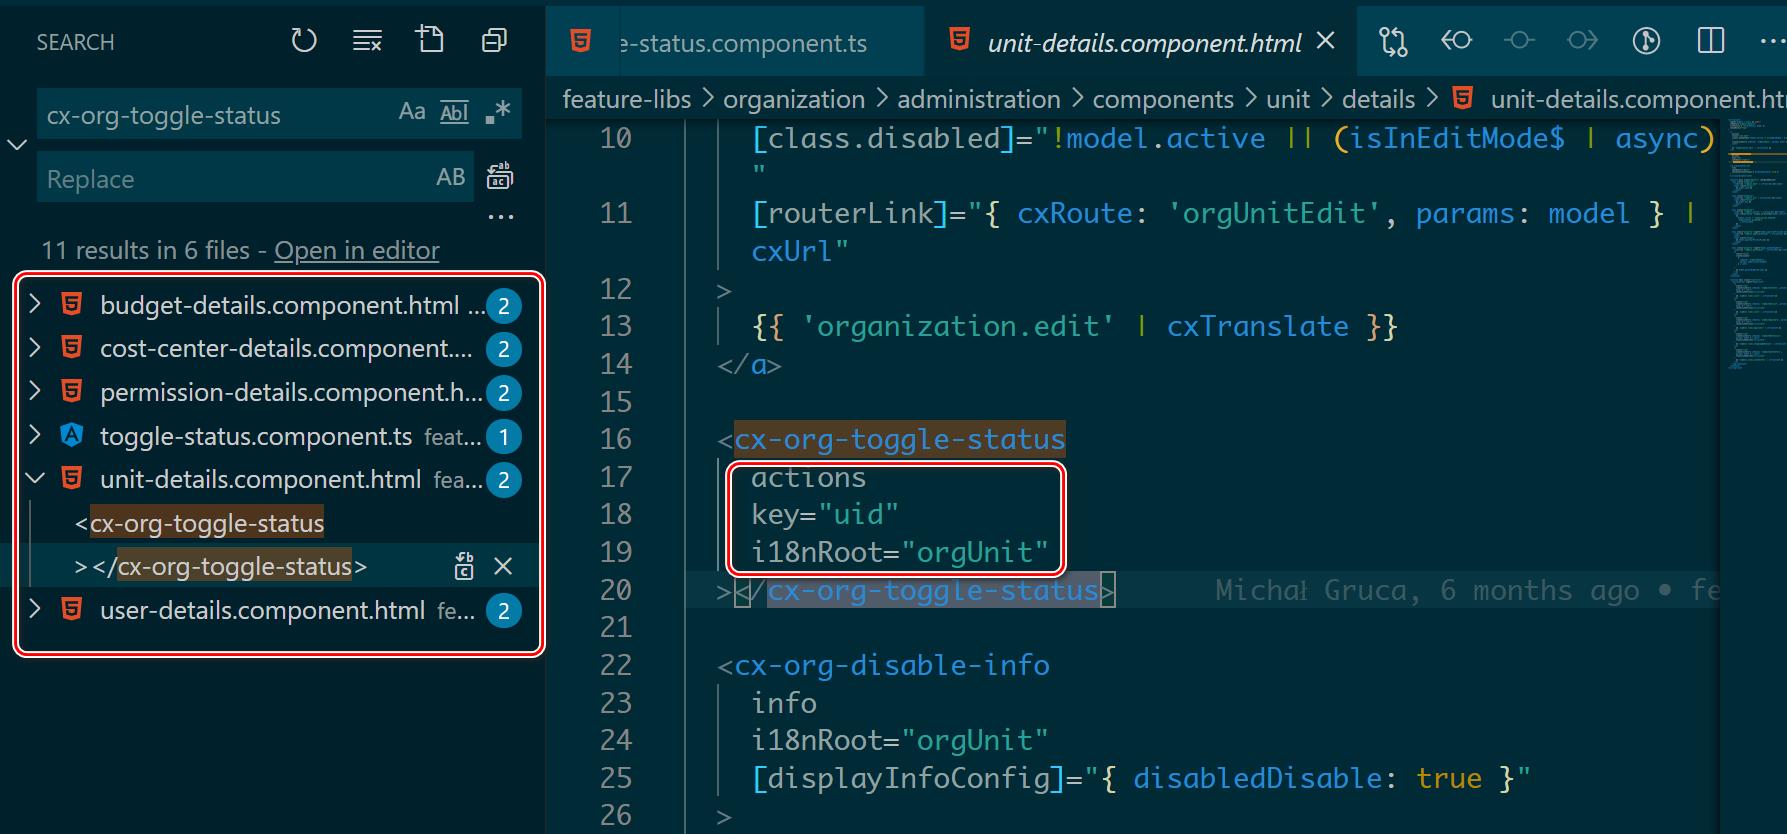Click Compare Changes icon in editor toolbar

coord(1393,41)
